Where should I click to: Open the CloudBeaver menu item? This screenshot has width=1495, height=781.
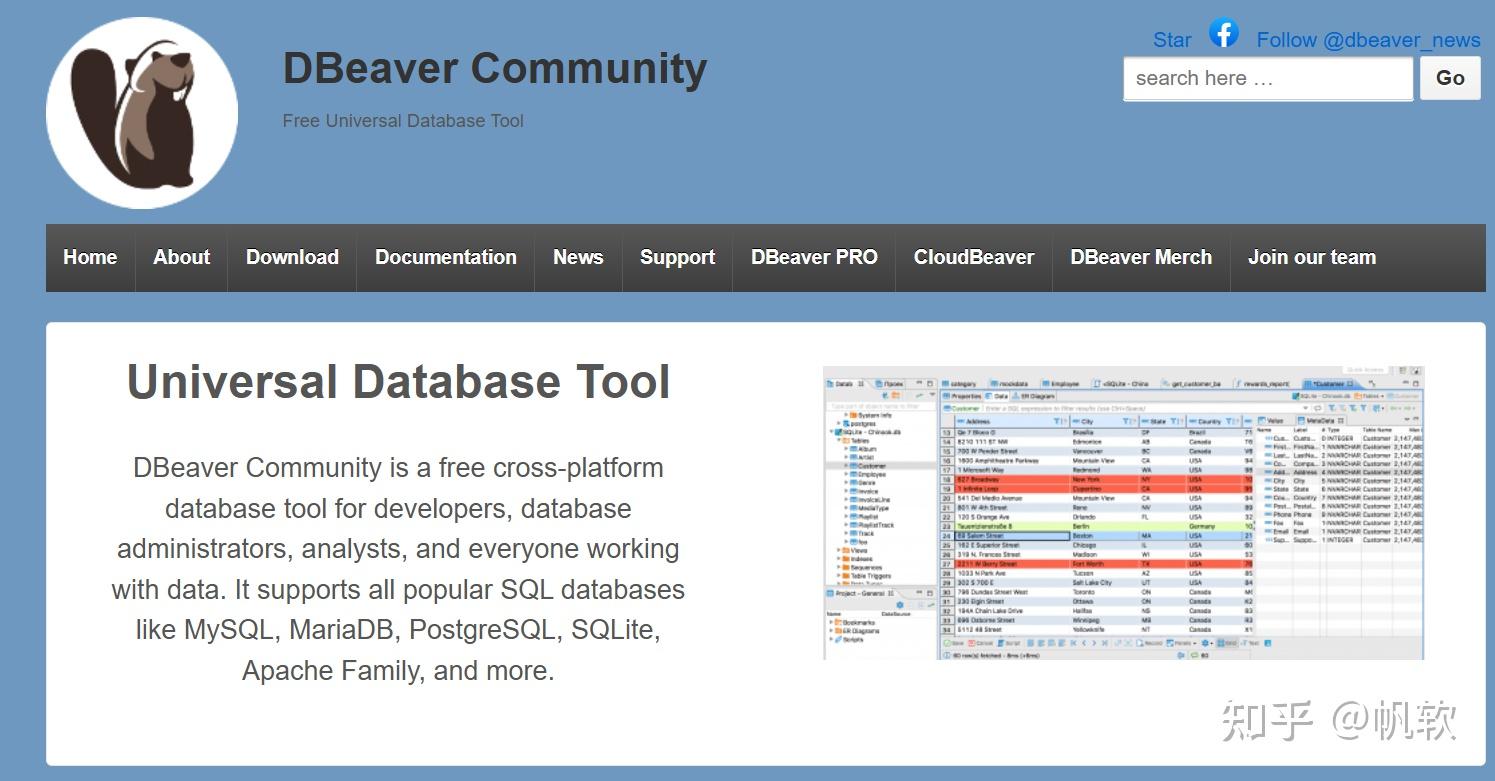click(974, 257)
